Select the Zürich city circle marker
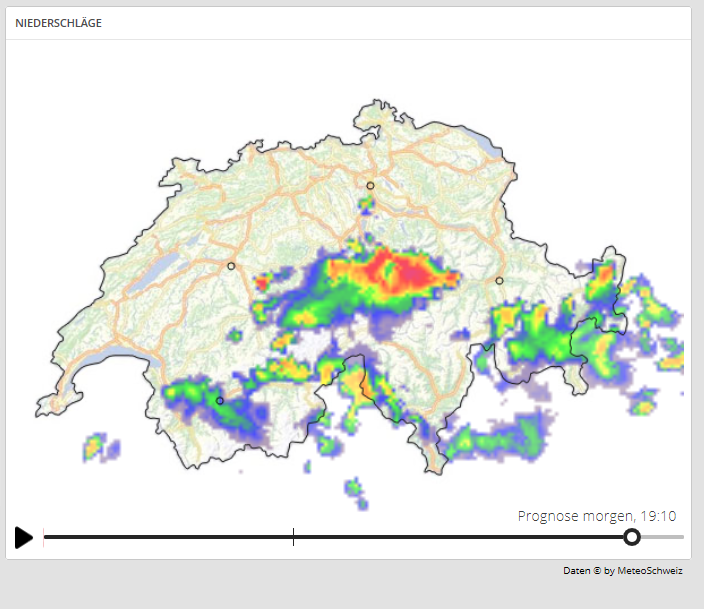704x609 pixels. coord(370,185)
